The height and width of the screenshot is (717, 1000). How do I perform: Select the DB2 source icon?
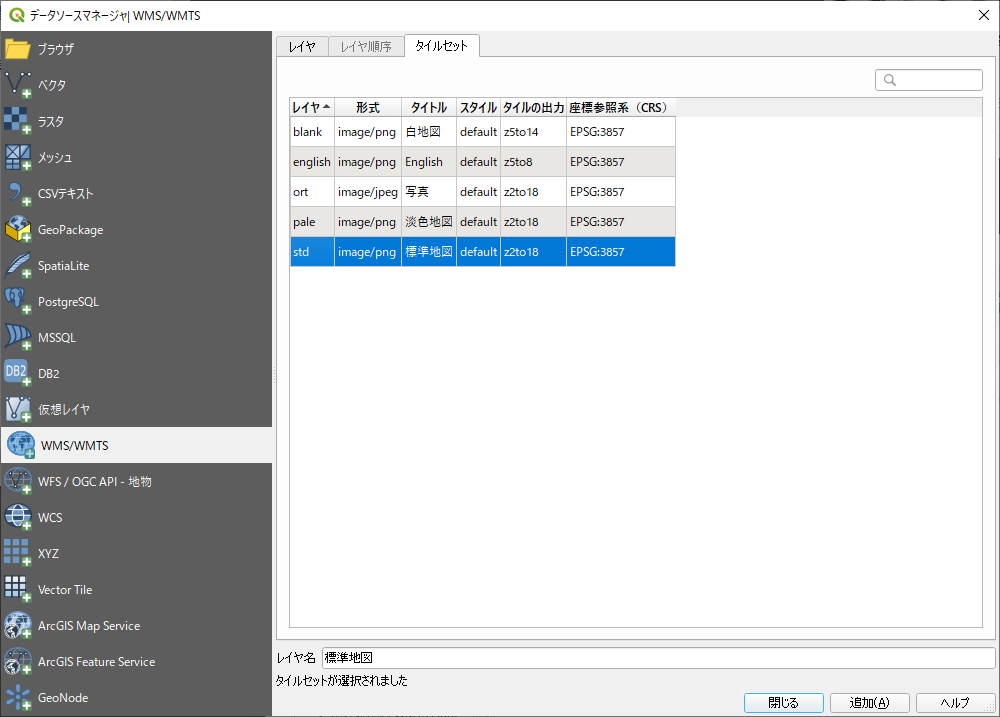point(17,374)
